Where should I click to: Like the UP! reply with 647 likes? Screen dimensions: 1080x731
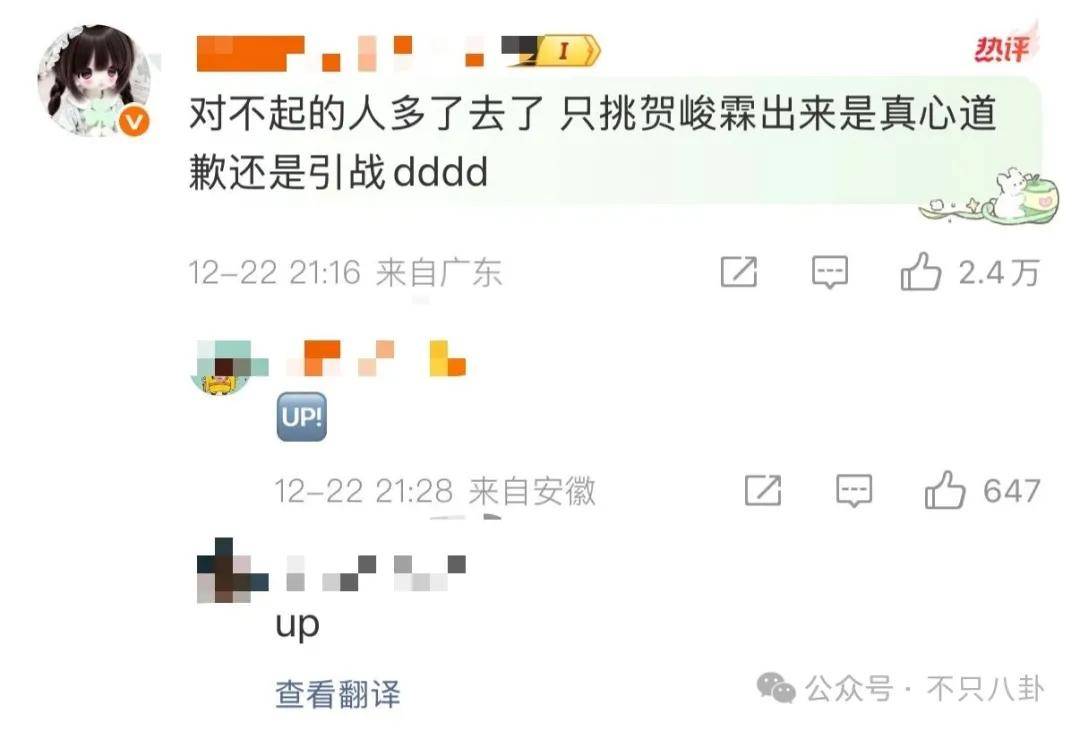click(x=944, y=490)
